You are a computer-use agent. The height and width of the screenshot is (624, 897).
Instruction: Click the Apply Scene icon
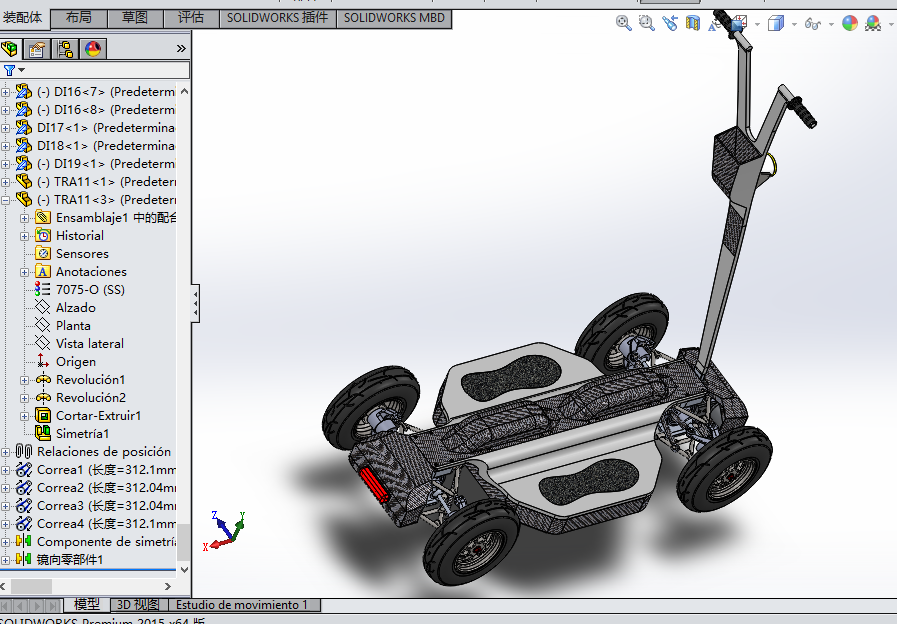(873, 23)
